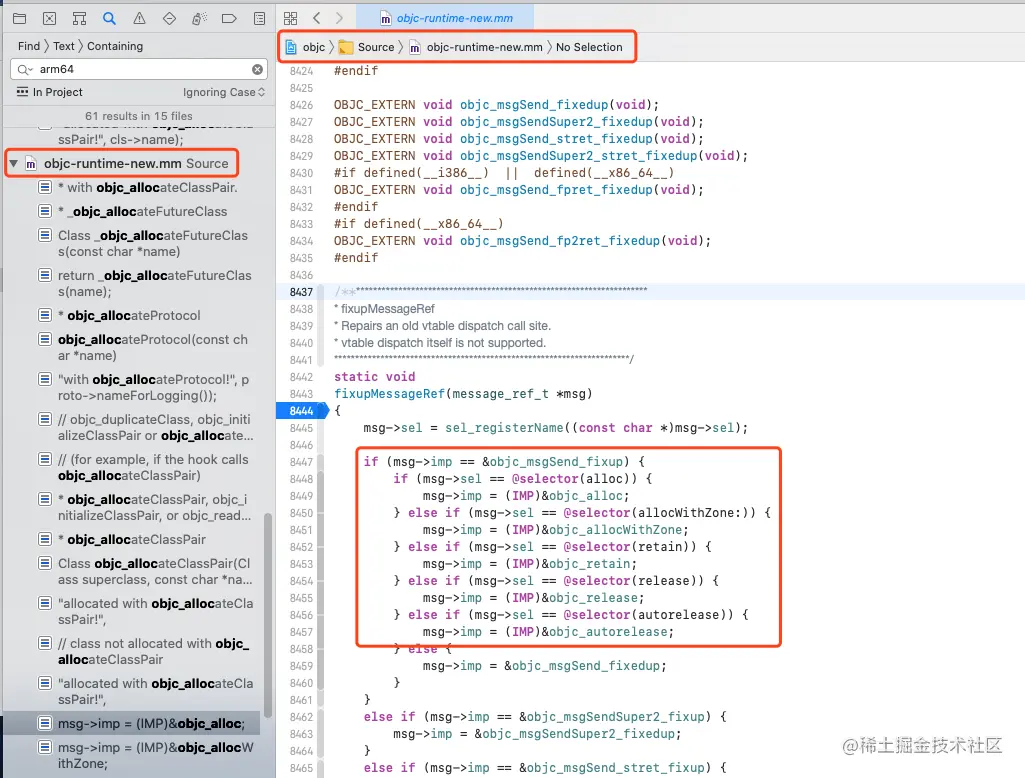Click fixupMessageRef function name in code
Viewport: 1025px width, 778px height.
click(390, 394)
